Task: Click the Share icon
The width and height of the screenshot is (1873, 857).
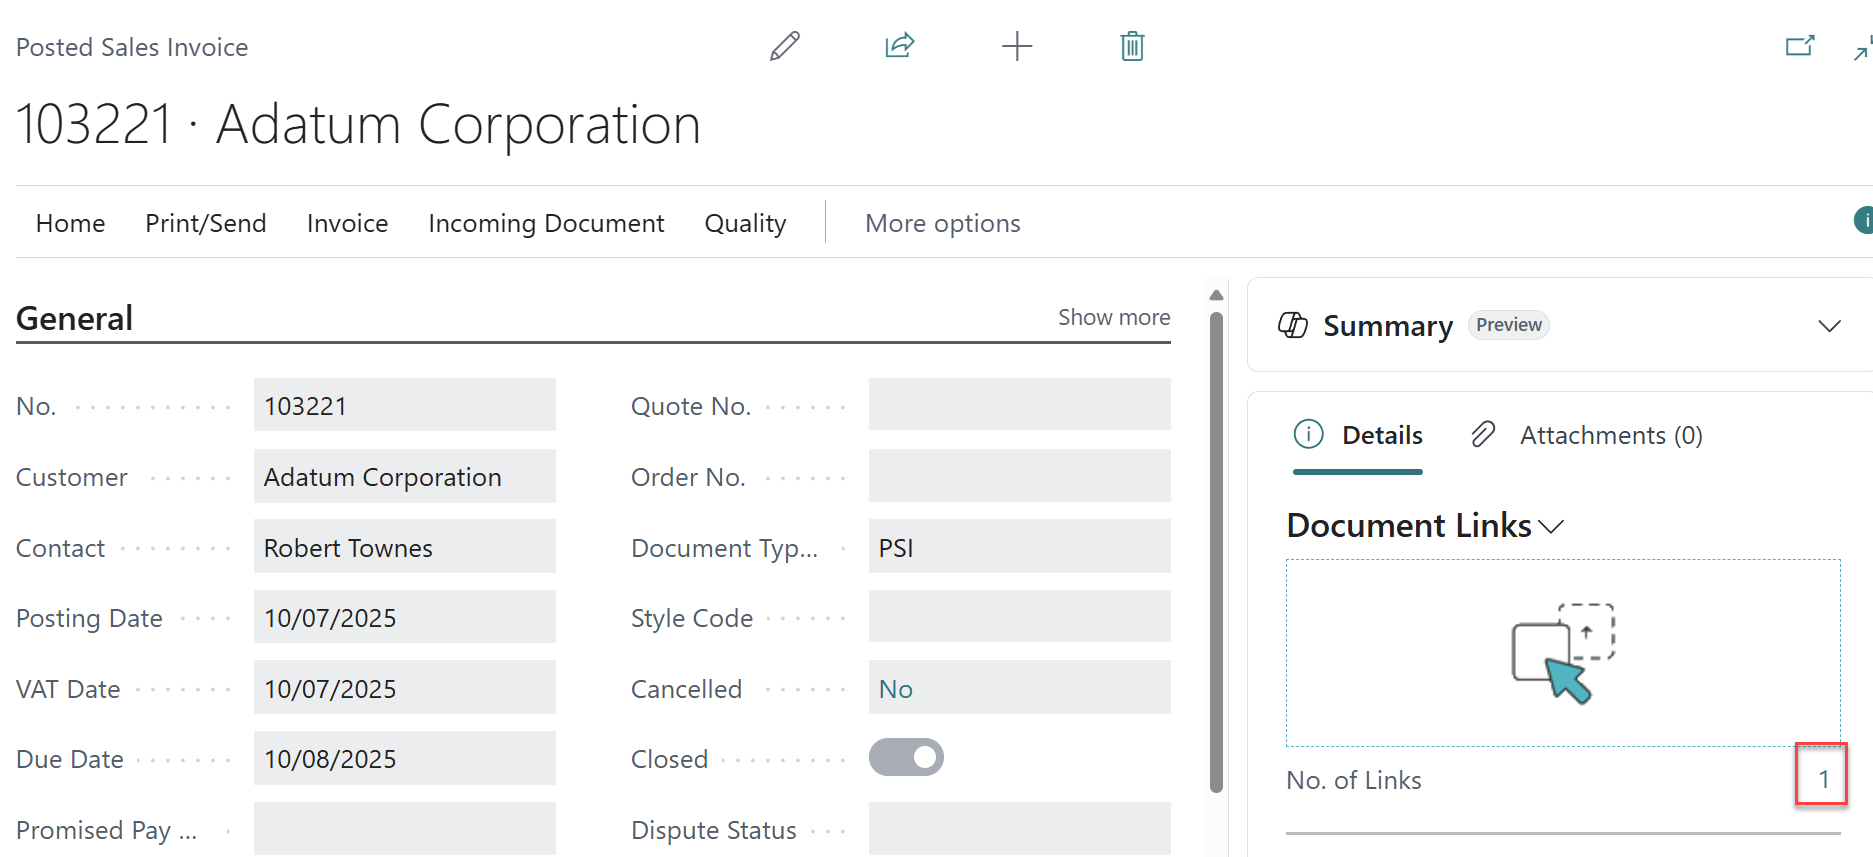Action: click(x=900, y=46)
